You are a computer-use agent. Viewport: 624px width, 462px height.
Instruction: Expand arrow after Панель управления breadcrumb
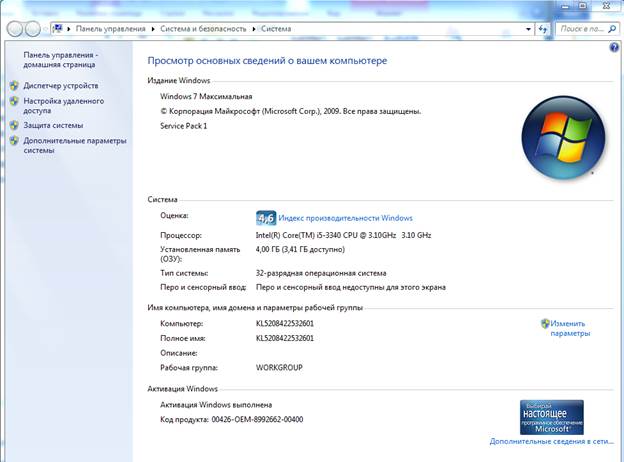pyautogui.click(x=153, y=29)
